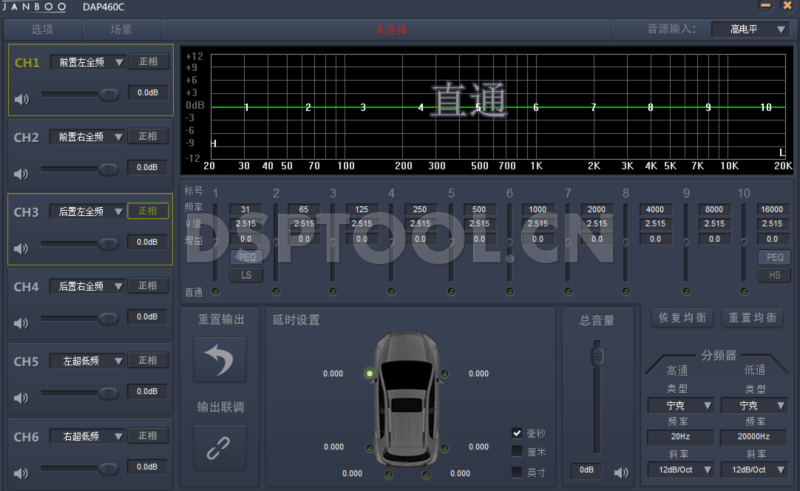Mute CH6 using its speaker icon
This screenshot has width=800, height=491.
point(22,467)
